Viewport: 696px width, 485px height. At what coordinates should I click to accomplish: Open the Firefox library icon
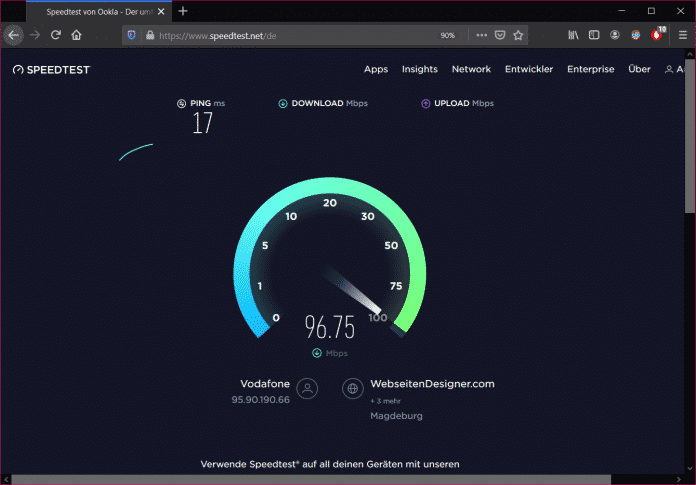click(573, 35)
